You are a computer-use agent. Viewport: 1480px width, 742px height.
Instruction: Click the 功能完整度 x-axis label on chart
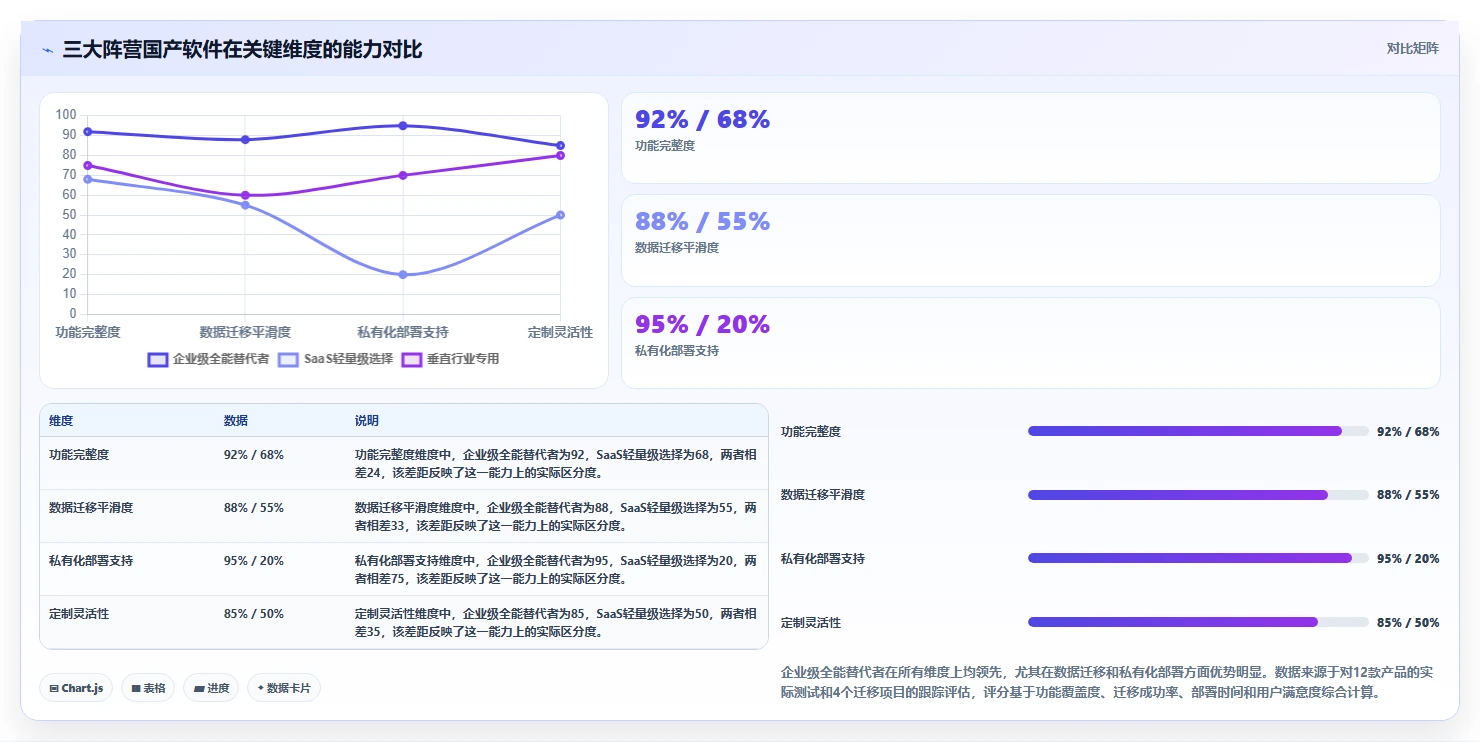click(x=88, y=332)
